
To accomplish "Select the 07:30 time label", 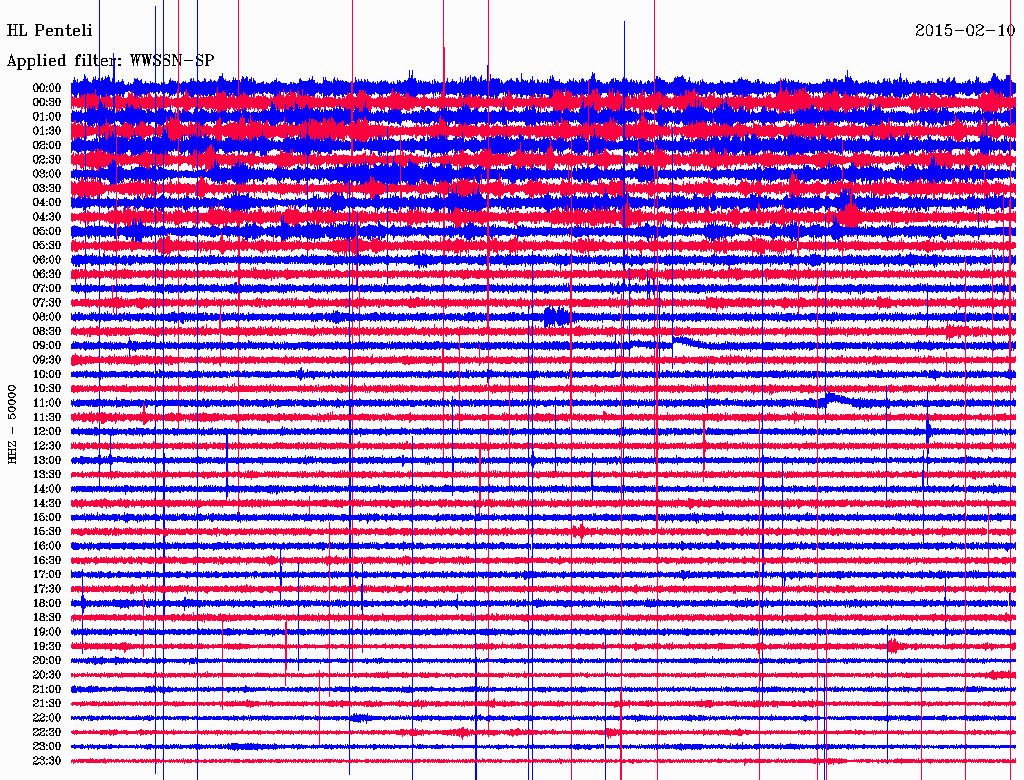I will [x=47, y=302].
